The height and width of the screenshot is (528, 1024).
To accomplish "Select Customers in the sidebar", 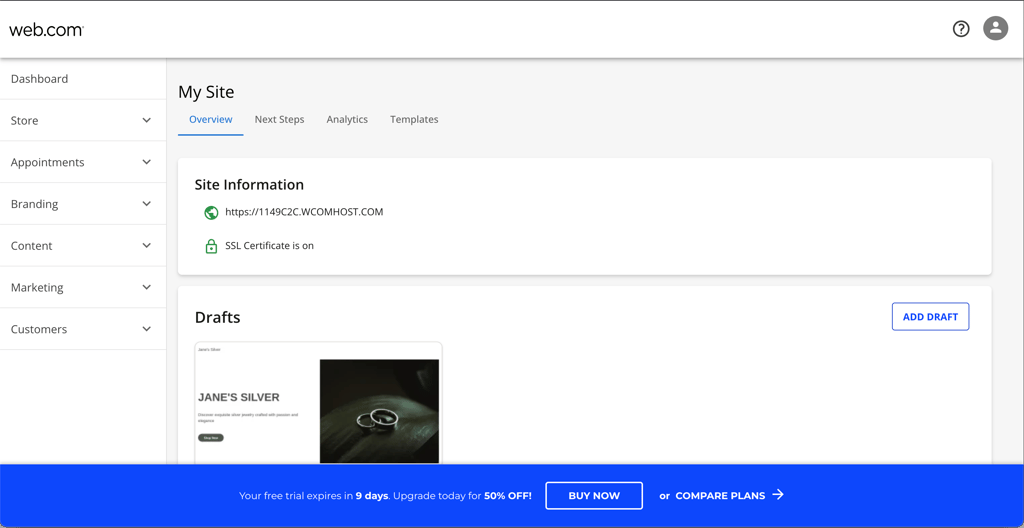I will coord(83,329).
